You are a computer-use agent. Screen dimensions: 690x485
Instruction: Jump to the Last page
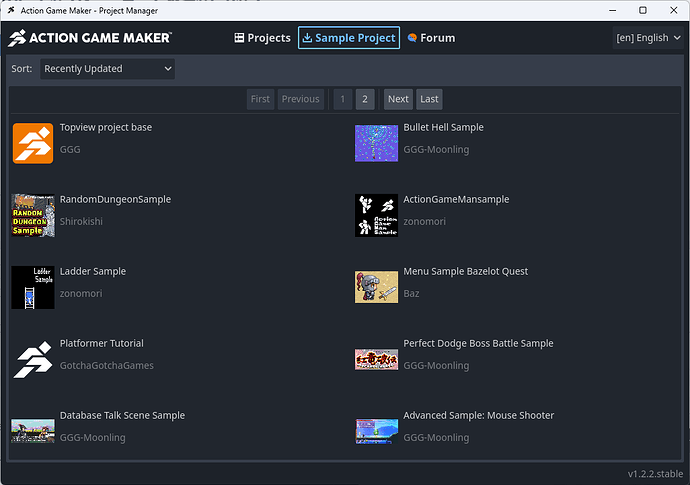[x=429, y=99]
